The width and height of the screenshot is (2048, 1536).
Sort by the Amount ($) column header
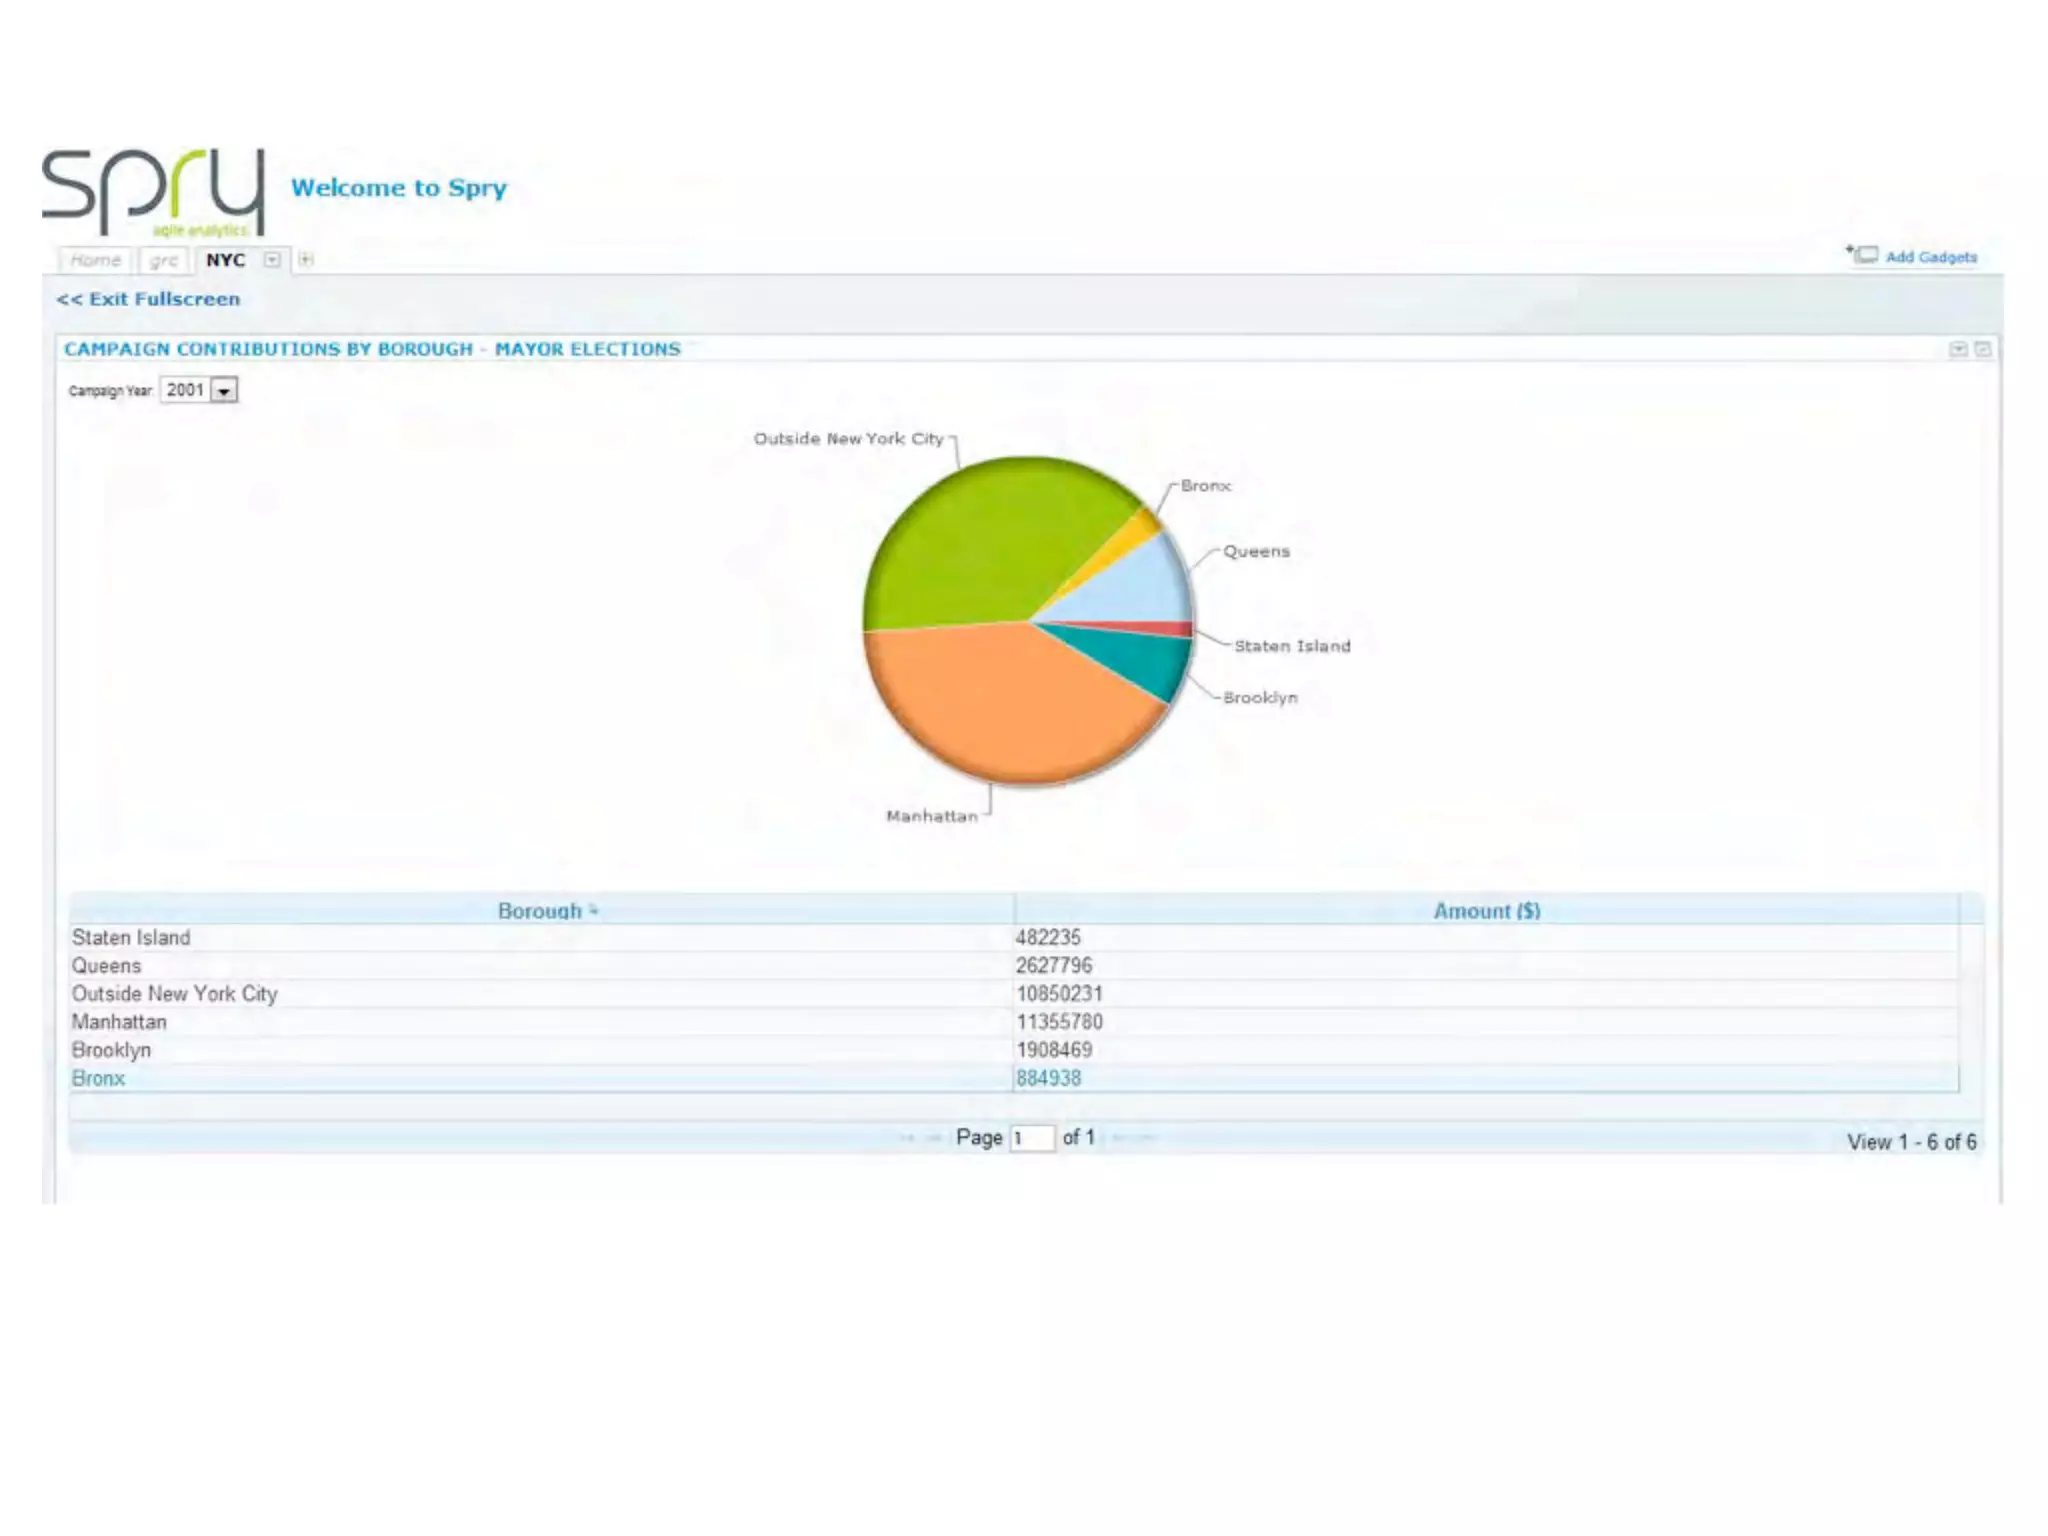1486,911
